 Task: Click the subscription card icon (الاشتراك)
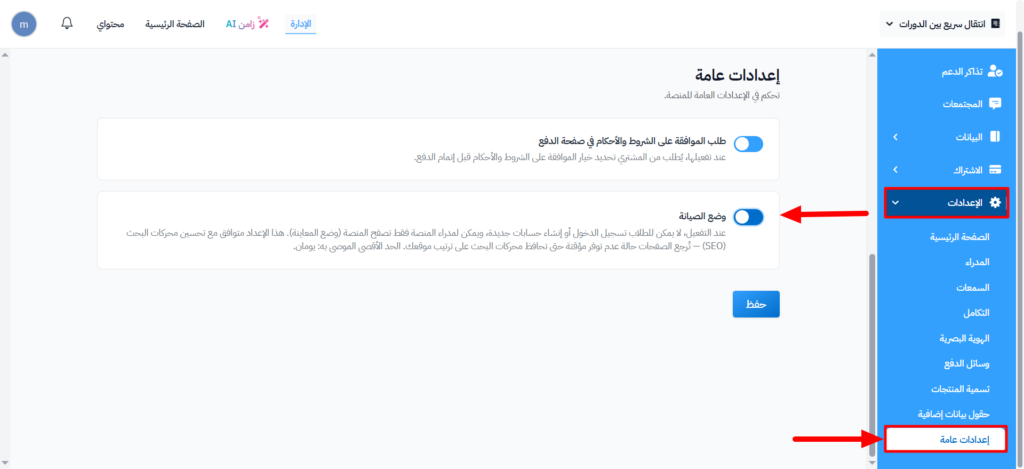(994, 170)
